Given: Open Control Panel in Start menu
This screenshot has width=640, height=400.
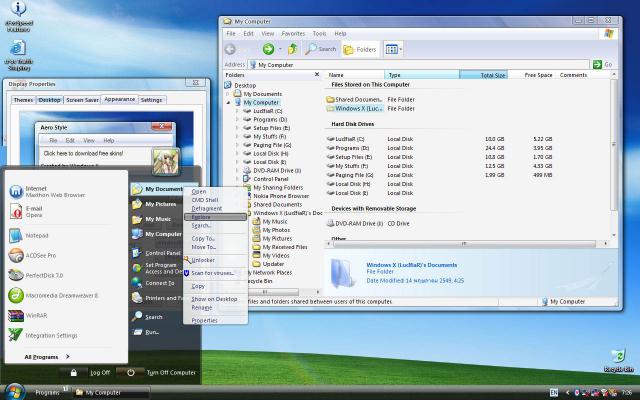Looking at the screenshot, I should pyautogui.click(x=156, y=253).
